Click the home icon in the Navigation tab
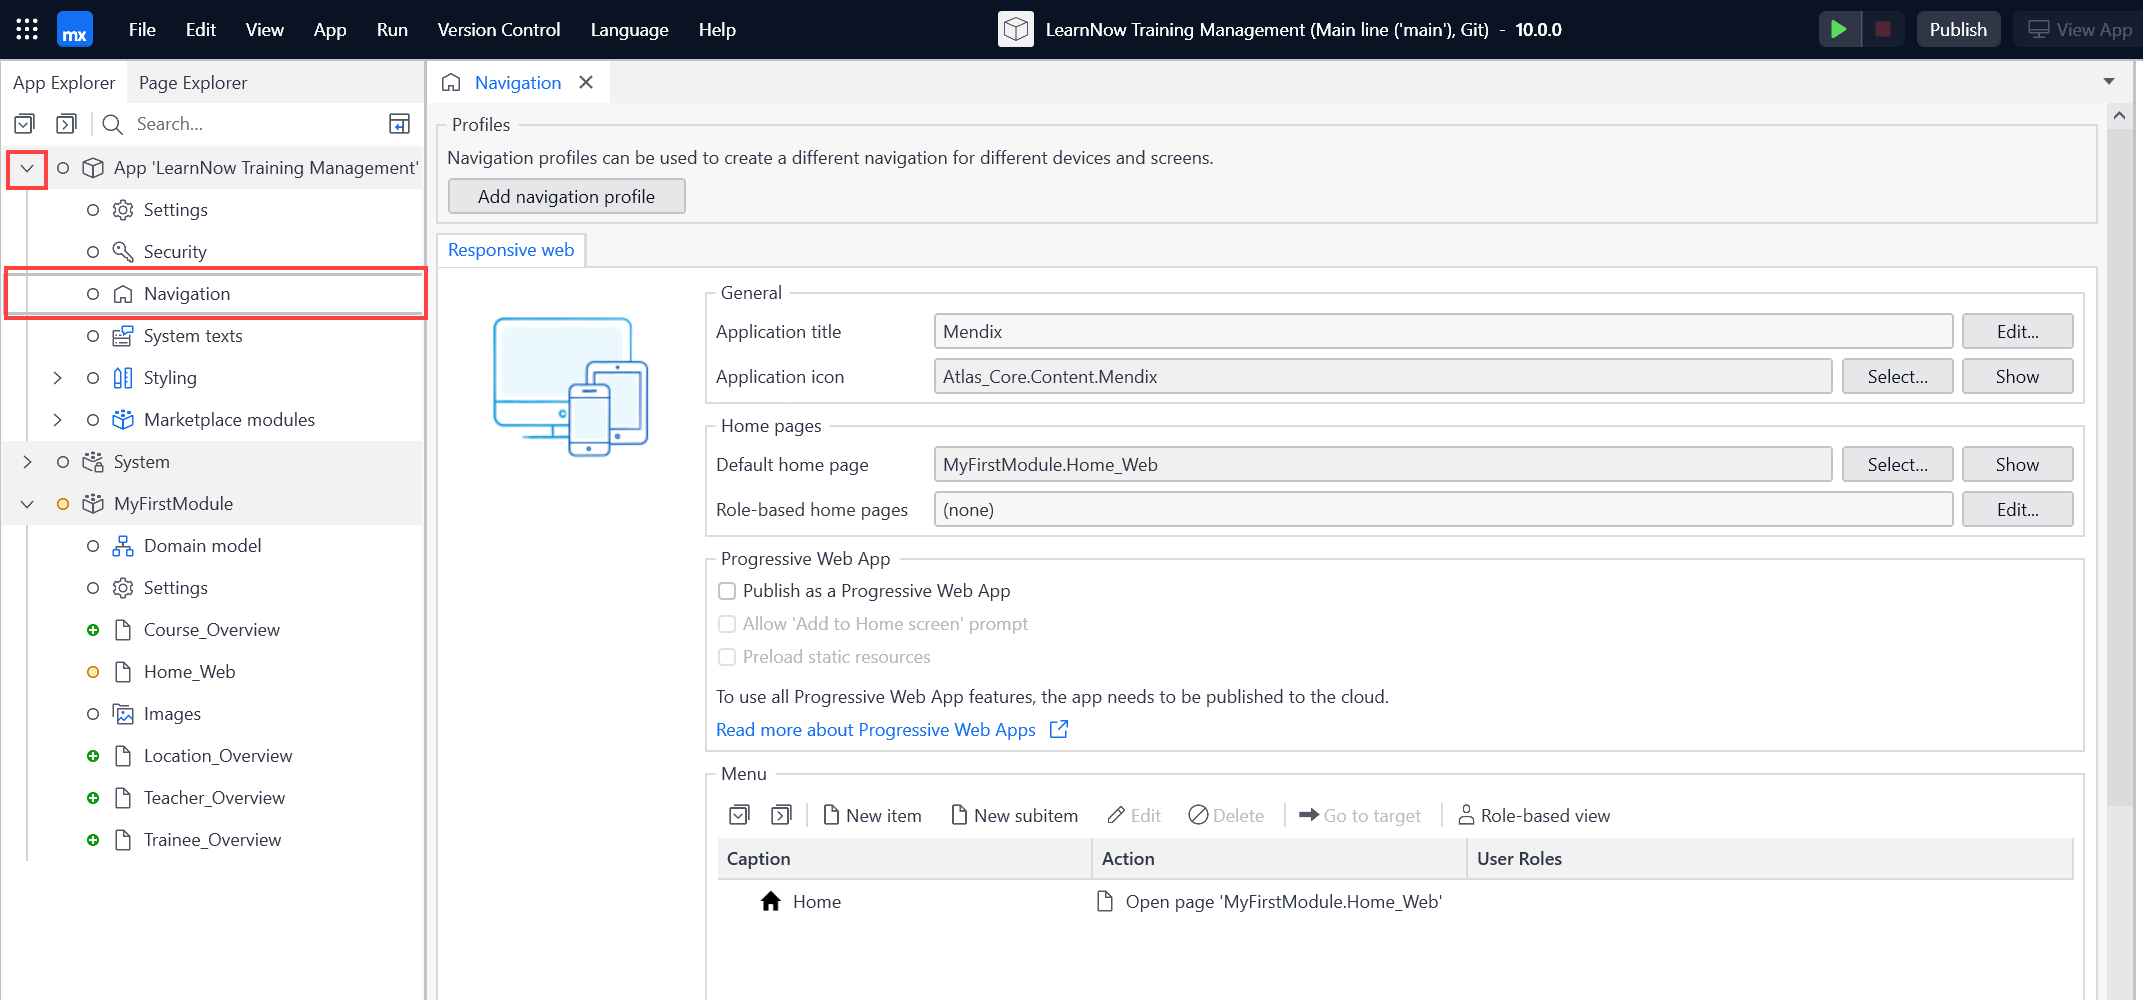The width and height of the screenshot is (2143, 1000). 451,82
